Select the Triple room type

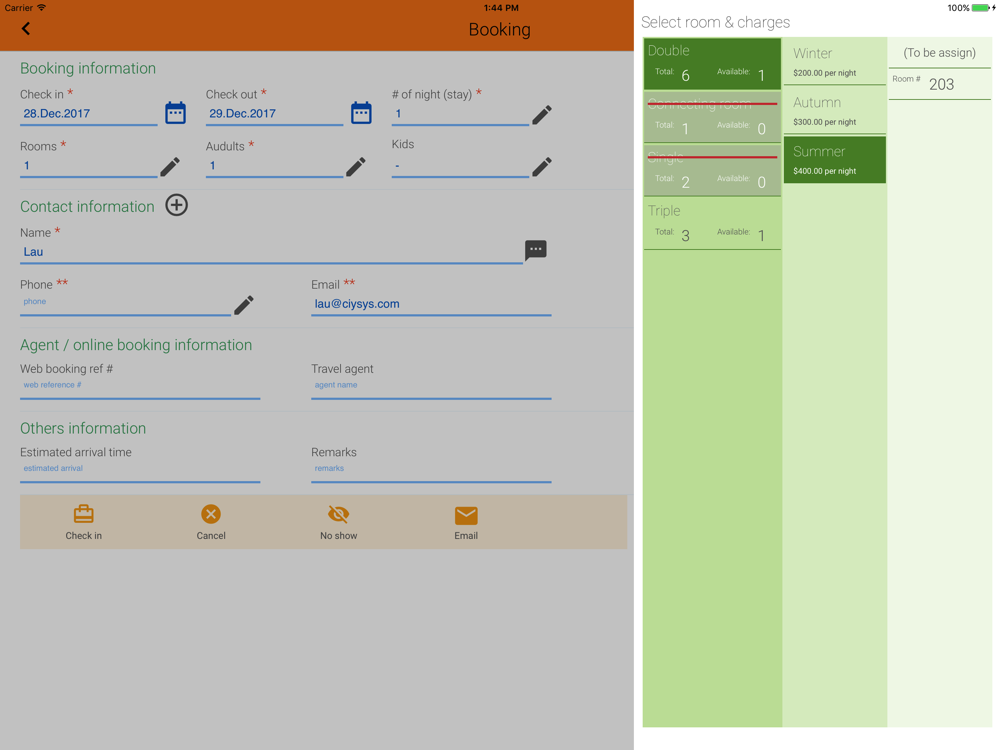point(712,224)
